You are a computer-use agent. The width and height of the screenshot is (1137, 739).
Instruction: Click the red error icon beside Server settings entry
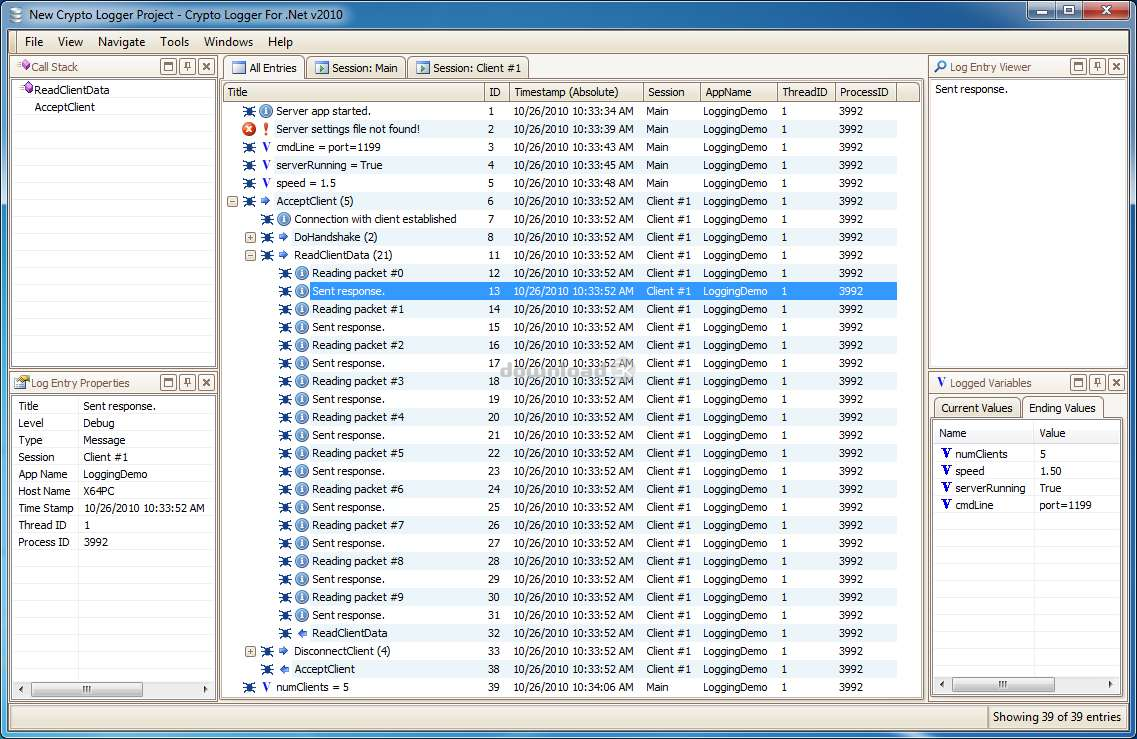point(249,129)
